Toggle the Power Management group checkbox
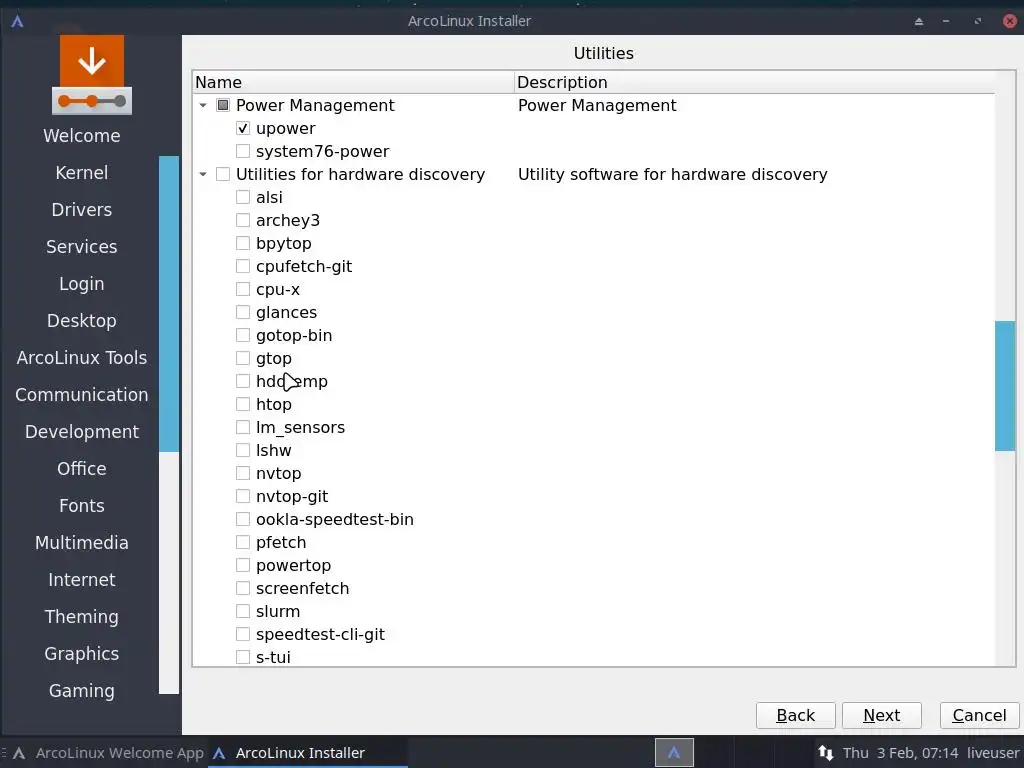The width and height of the screenshot is (1024, 768). (223, 105)
